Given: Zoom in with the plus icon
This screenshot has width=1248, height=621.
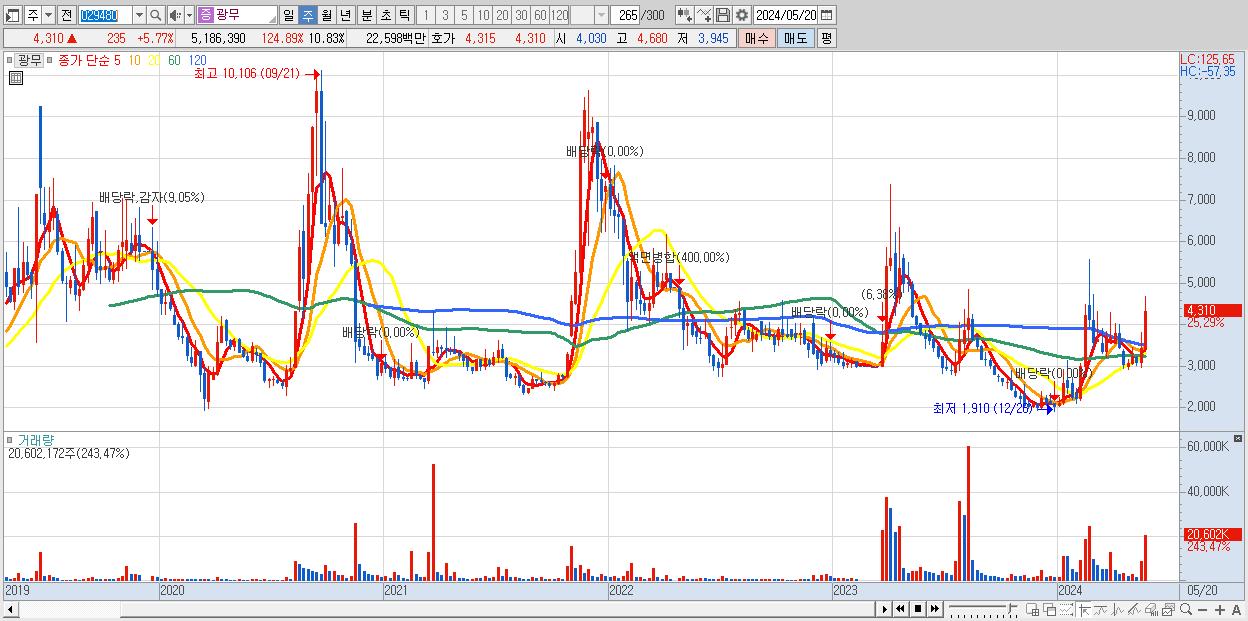Looking at the screenshot, I should pos(1220,609).
